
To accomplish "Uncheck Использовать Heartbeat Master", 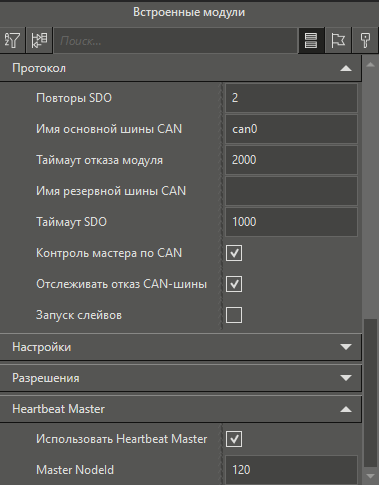I will (234, 439).
